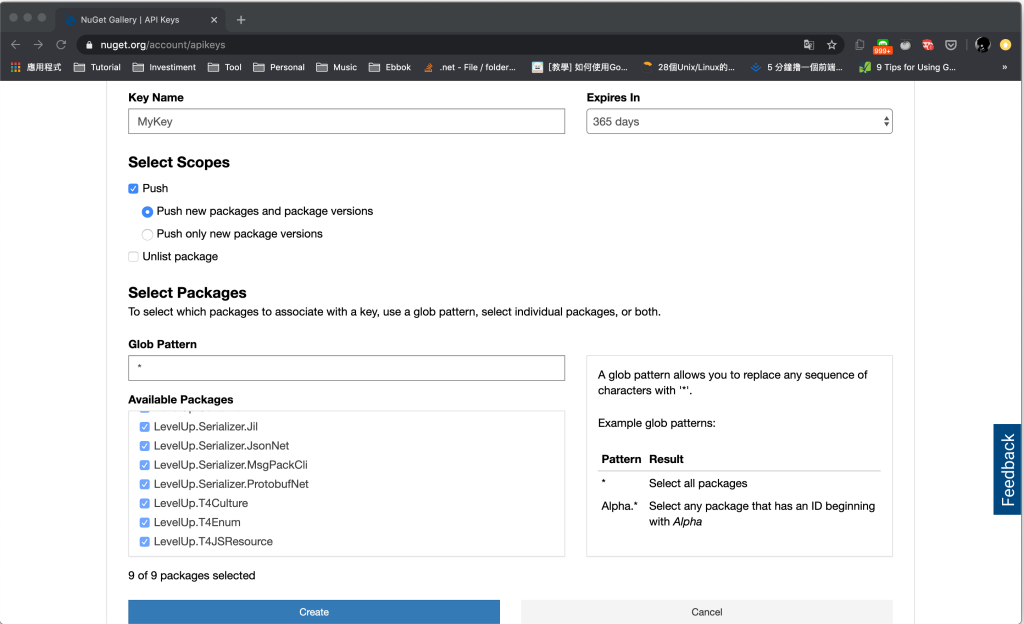The width and height of the screenshot is (1024, 624).
Task: Open Google Translate icon in address bar
Action: click(x=808, y=44)
